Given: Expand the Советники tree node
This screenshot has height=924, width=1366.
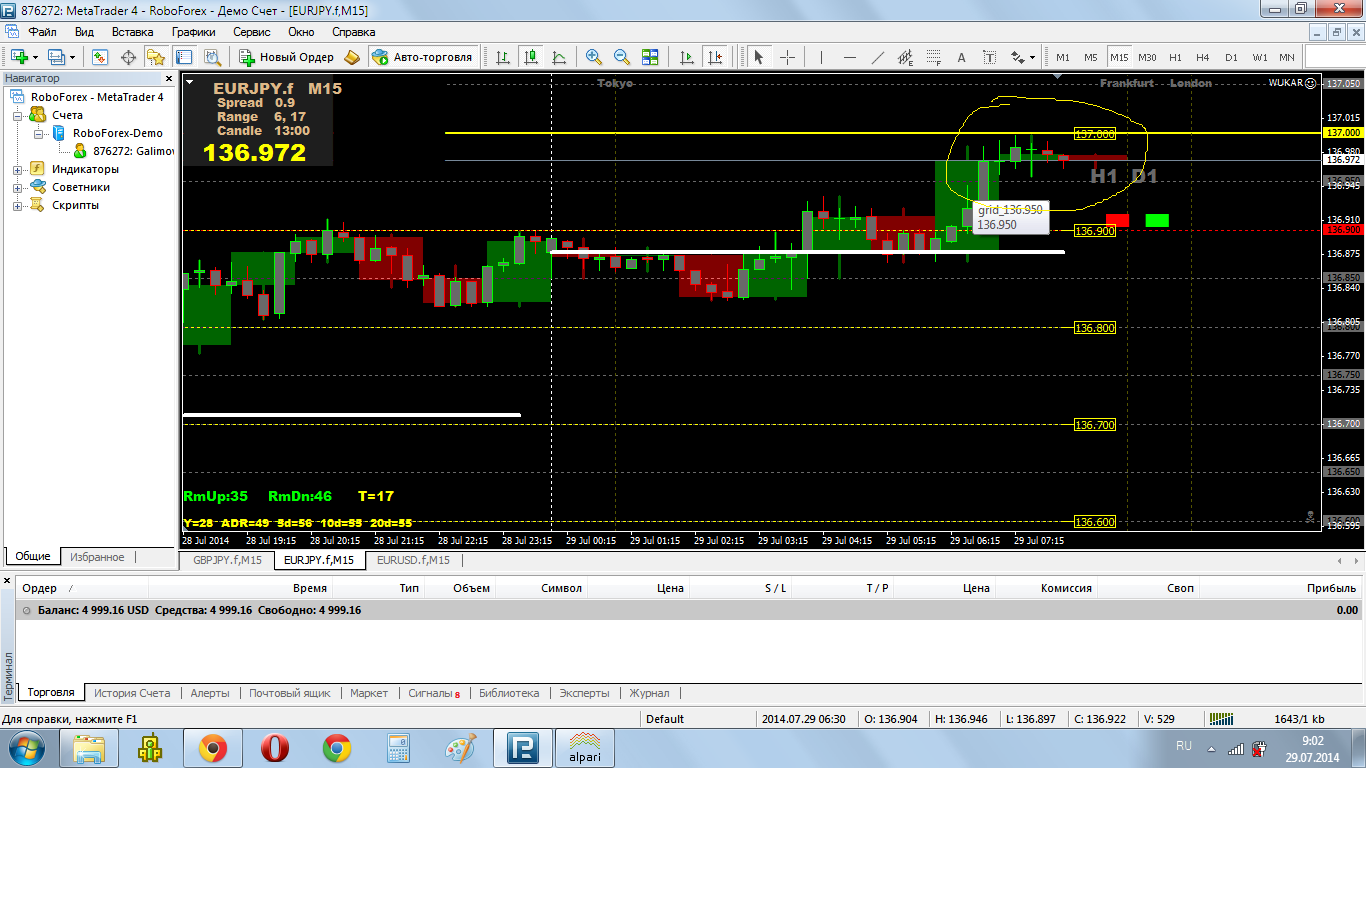Looking at the screenshot, I should pos(17,188).
